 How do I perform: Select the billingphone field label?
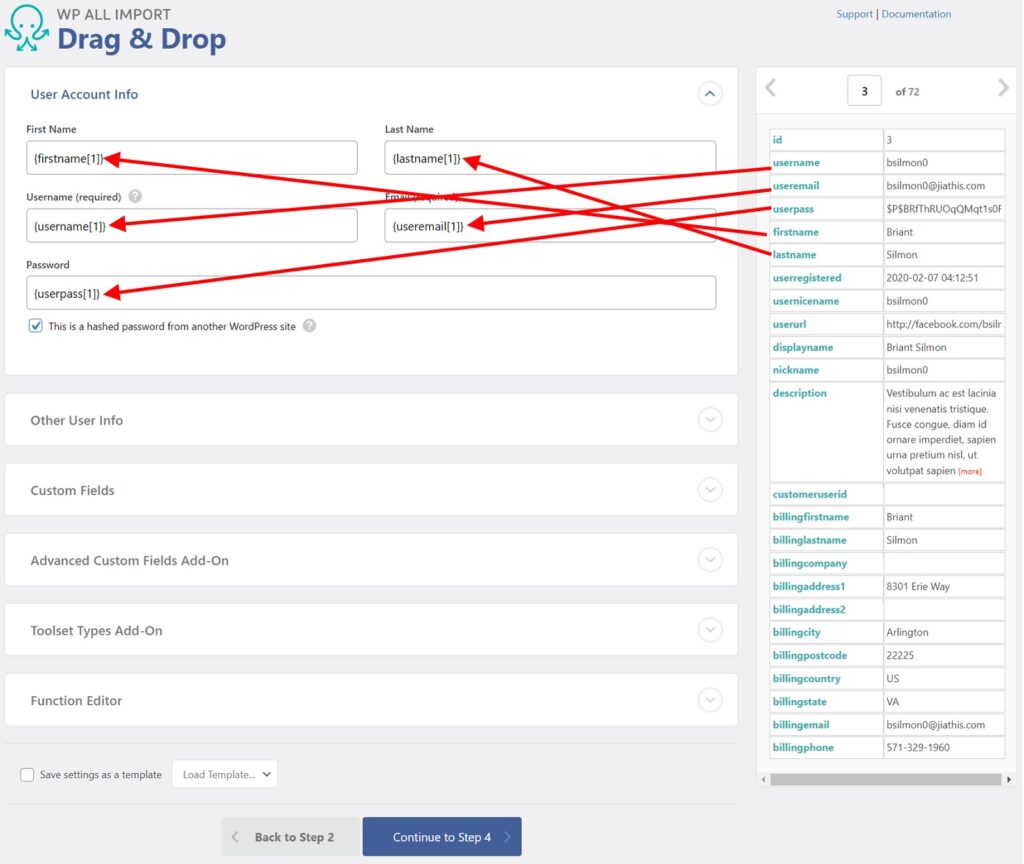point(803,748)
